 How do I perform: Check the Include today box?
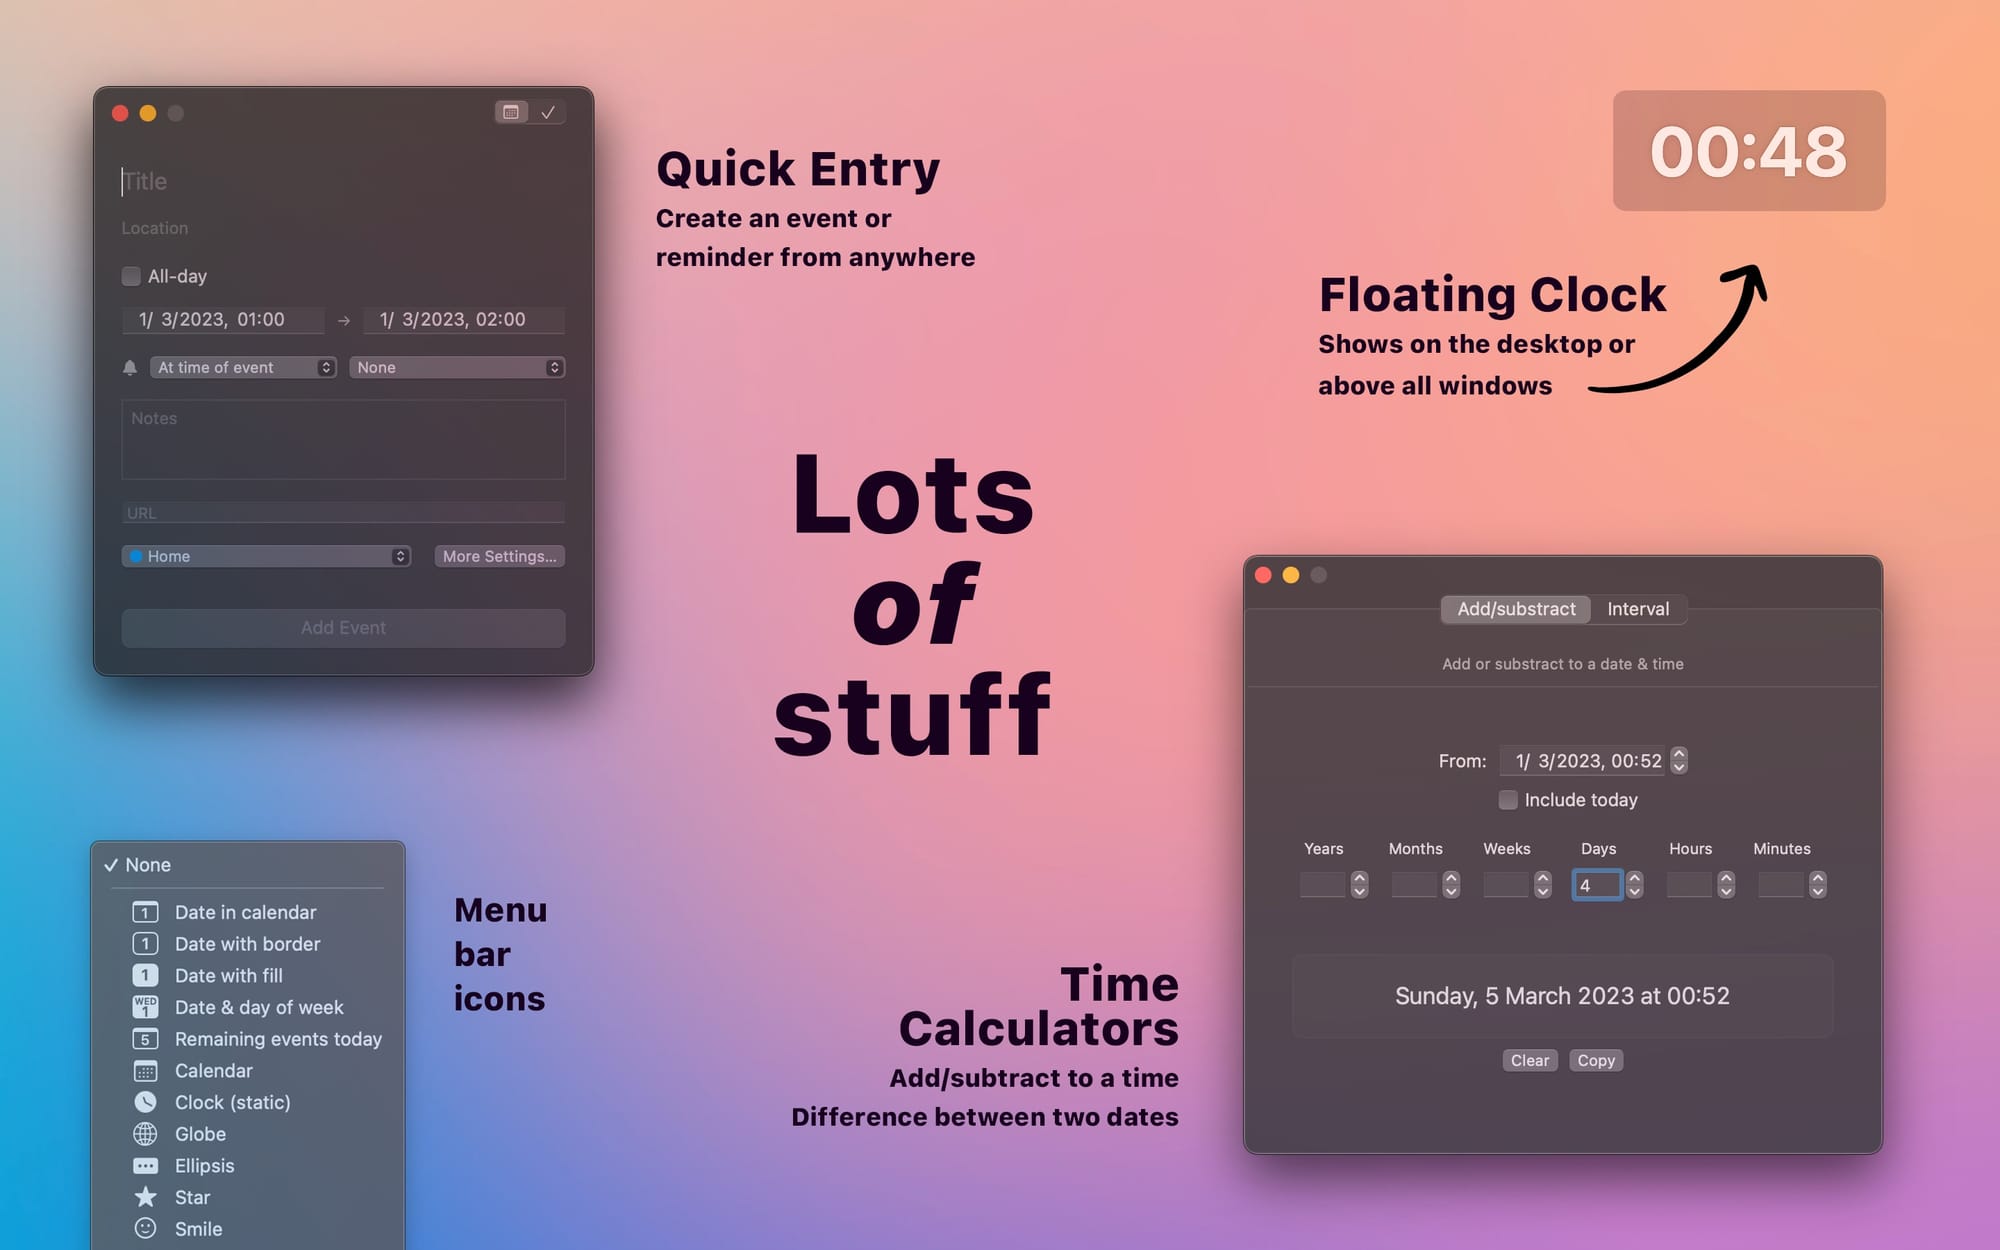pyautogui.click(x=1508, y=800)
